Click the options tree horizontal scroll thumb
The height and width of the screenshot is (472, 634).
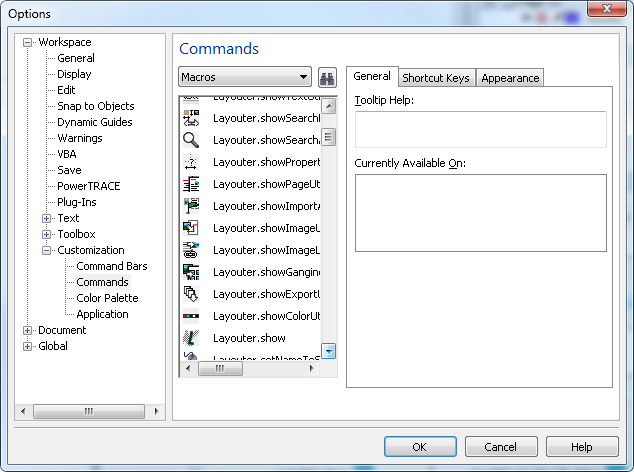[89, 411]
